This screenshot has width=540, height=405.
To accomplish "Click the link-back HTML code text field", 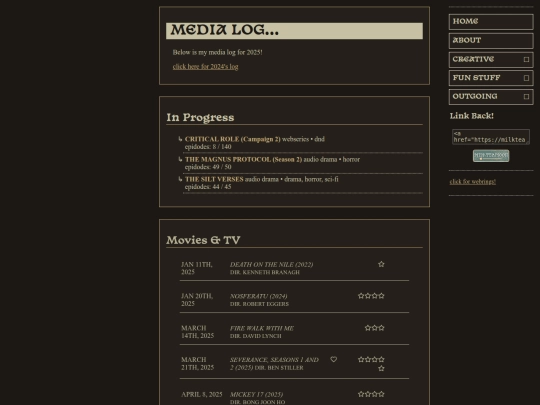I will tap(491, 137).
